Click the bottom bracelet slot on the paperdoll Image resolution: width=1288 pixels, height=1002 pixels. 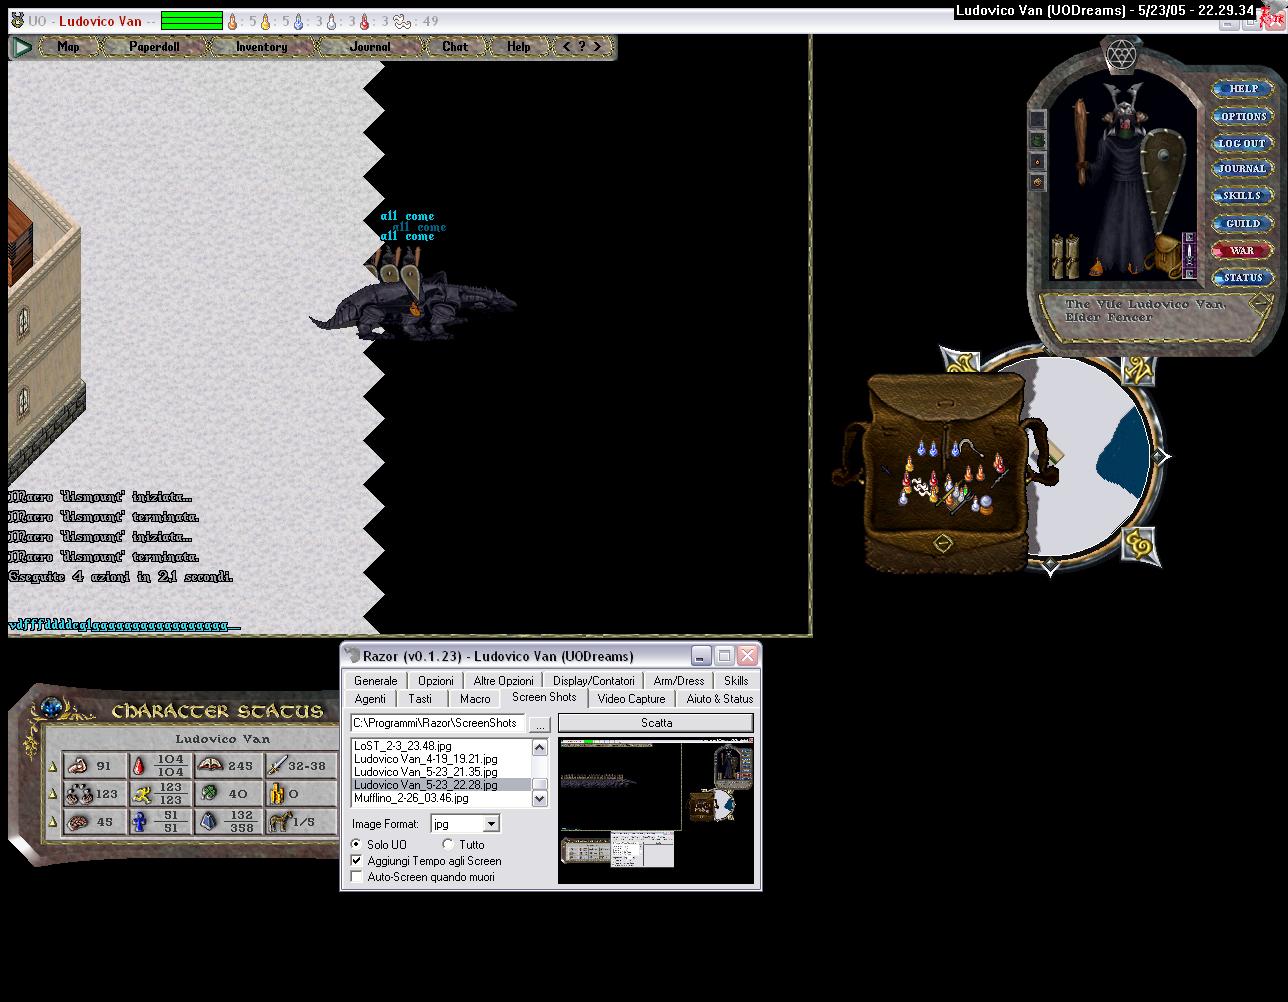click(1037, 182)
